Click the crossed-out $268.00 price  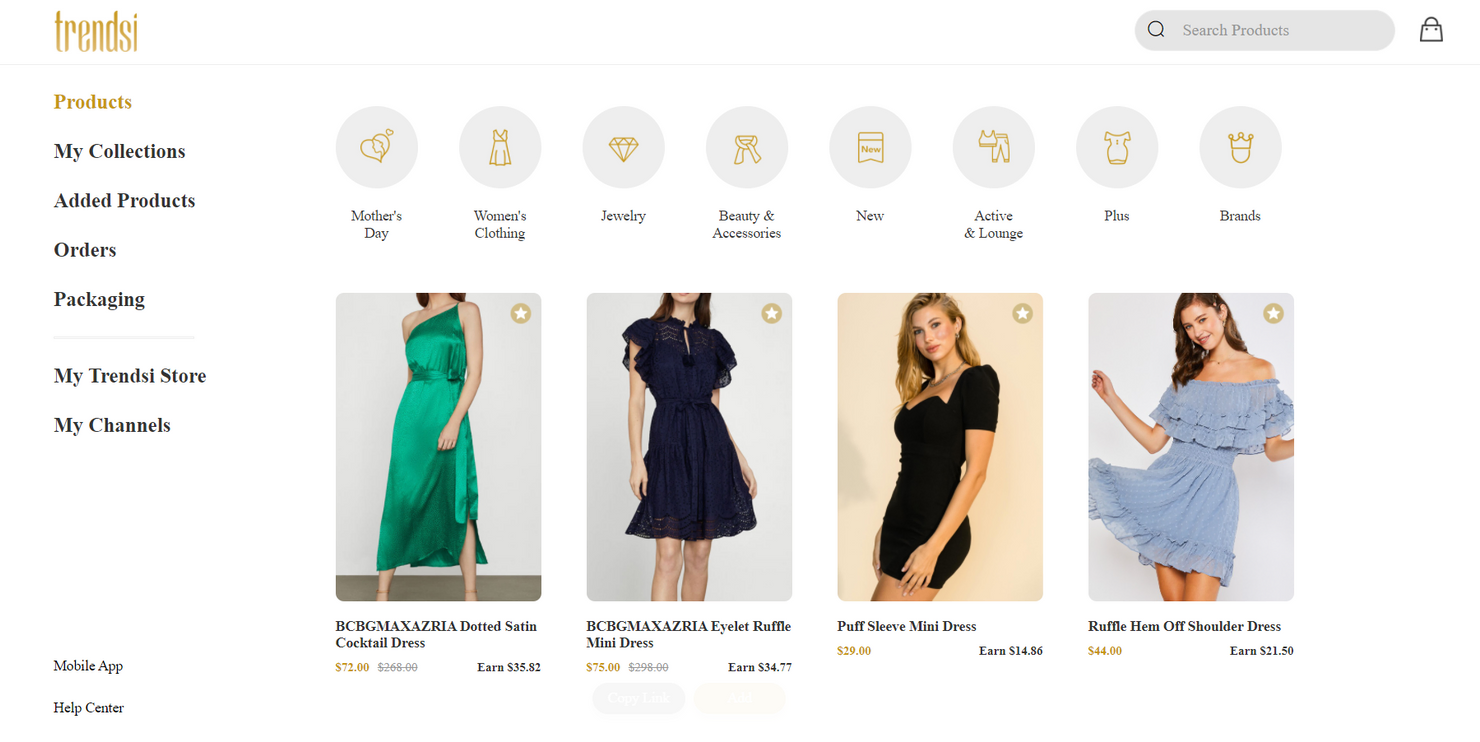tap(398, 667)
